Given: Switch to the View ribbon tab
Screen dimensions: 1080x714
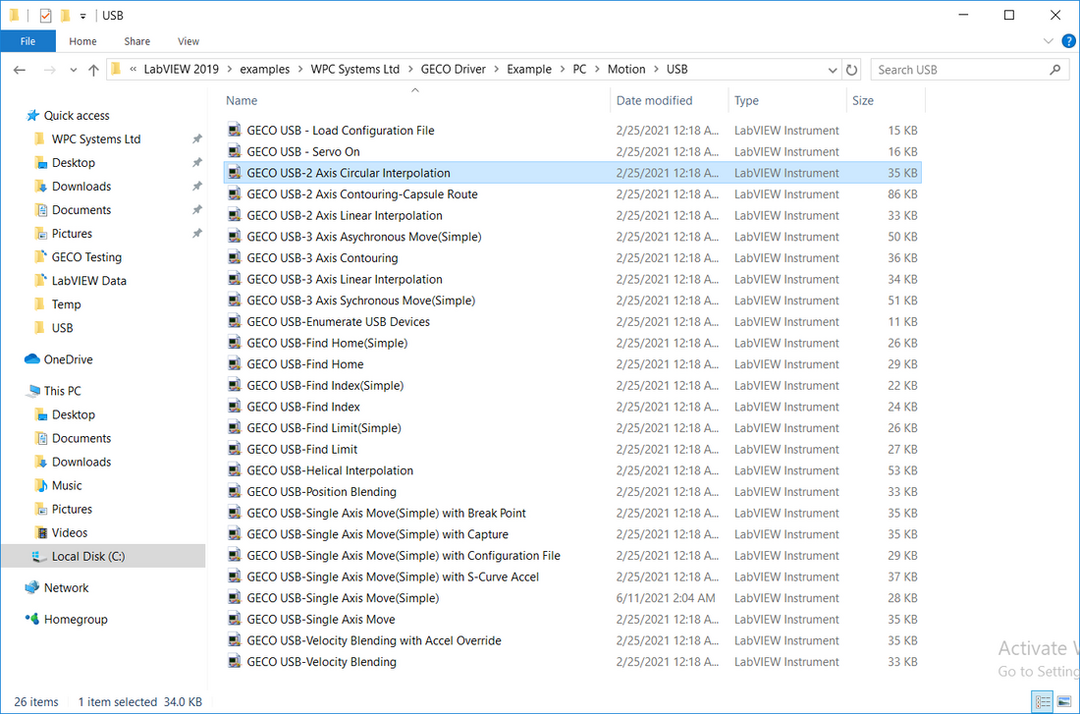Looking at the screenshot, I should click(188, 41).
